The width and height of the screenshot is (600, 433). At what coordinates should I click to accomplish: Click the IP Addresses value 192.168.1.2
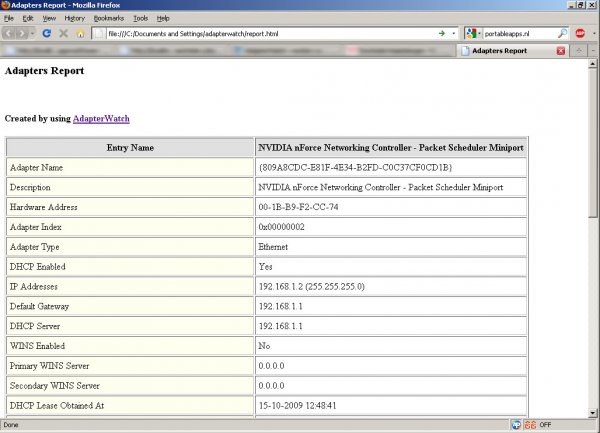pos(312,286)
